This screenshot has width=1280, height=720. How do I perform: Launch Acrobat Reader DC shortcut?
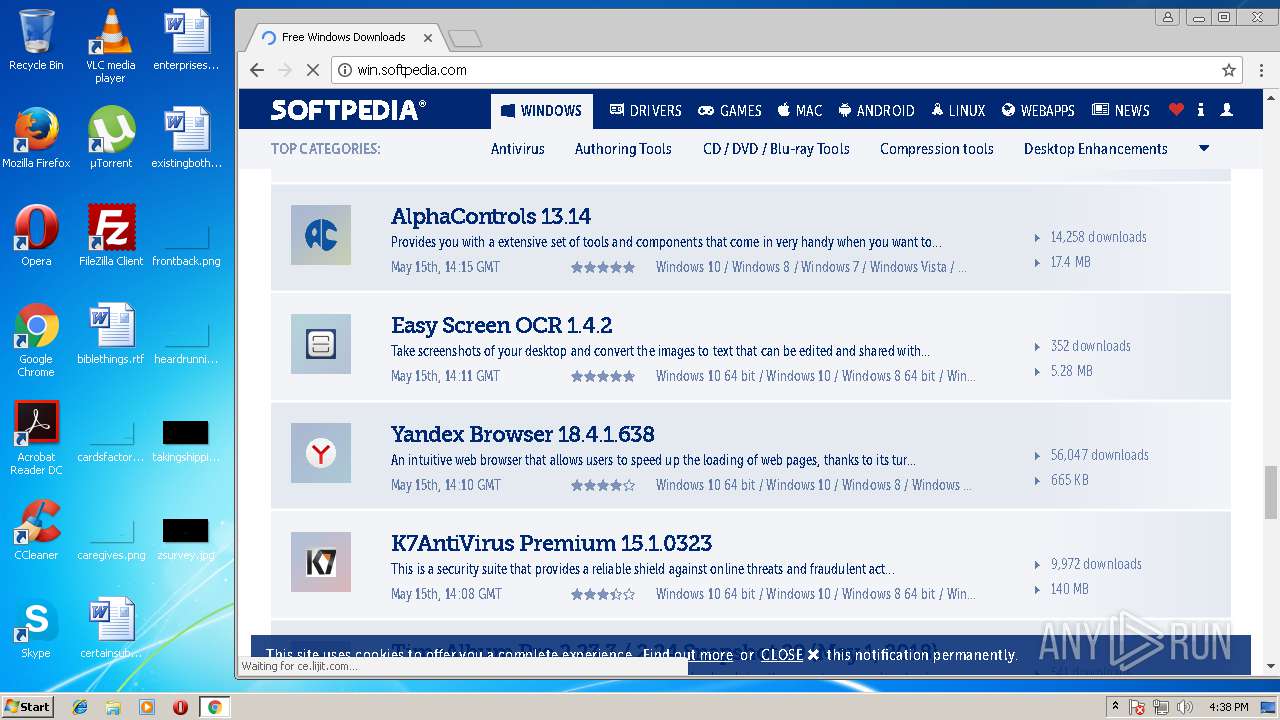[36, 438]
